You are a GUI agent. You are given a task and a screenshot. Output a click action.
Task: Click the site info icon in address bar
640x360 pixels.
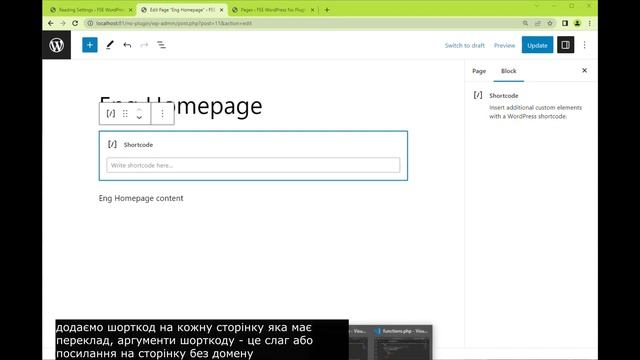click(x=90, y=23)
